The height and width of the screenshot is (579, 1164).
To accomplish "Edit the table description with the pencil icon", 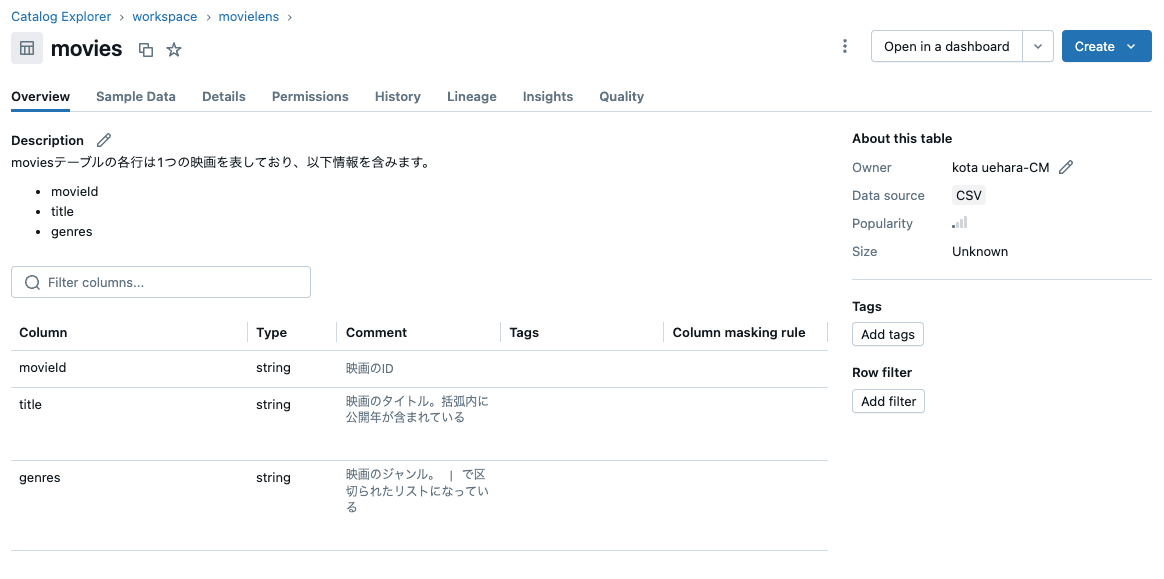I will (x=104, y=139).
